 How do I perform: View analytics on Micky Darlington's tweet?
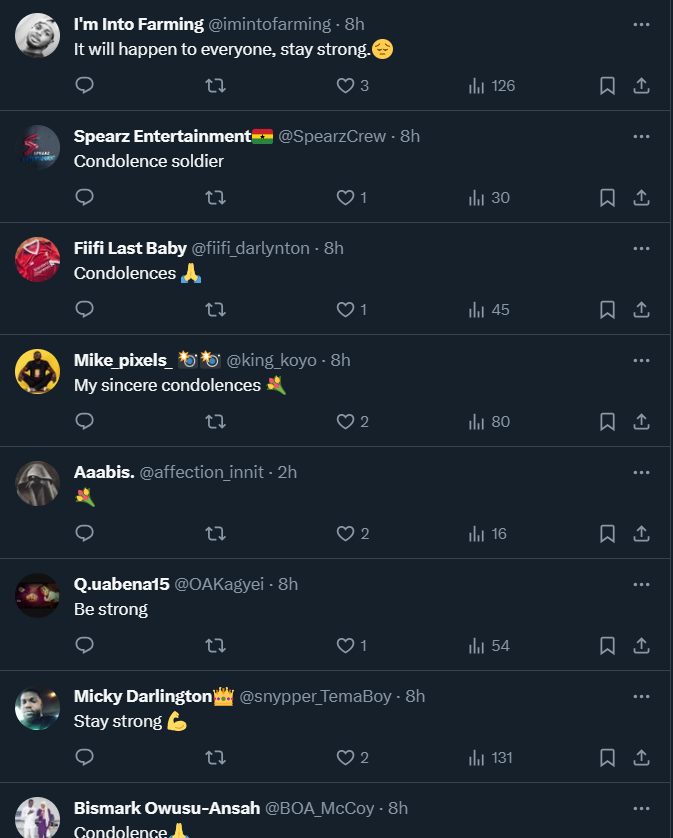pos(490,758)
